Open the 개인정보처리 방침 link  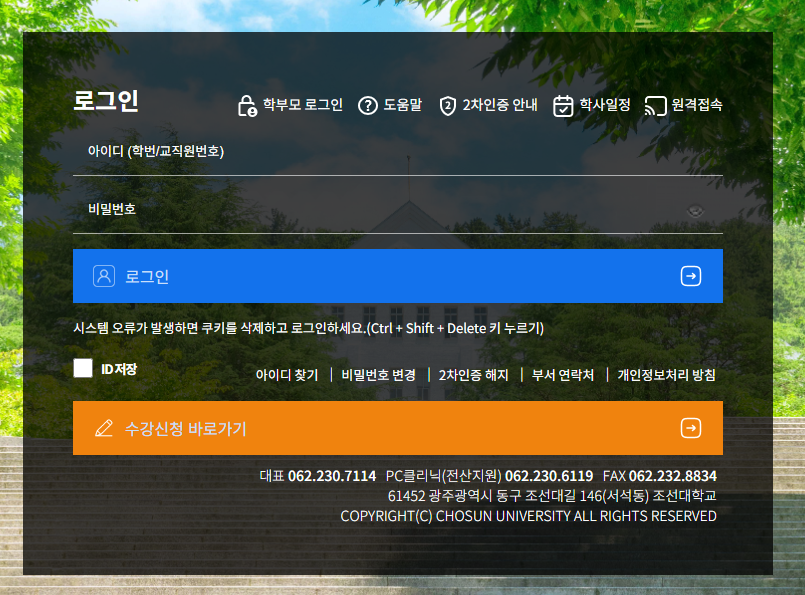[666, 375]
